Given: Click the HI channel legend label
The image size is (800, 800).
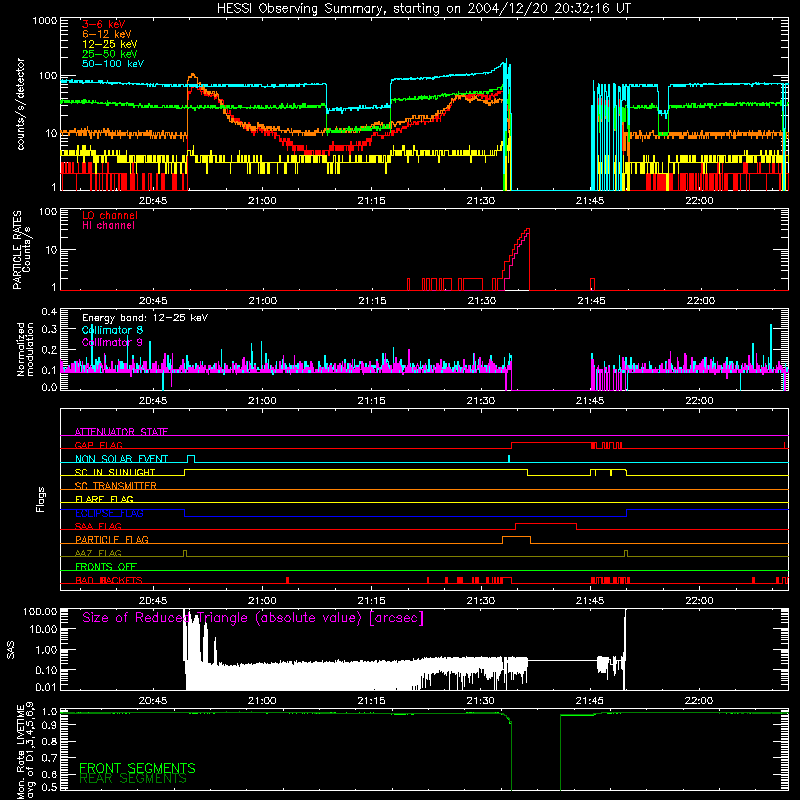Looking at the screenshot, I should (109, 225).
